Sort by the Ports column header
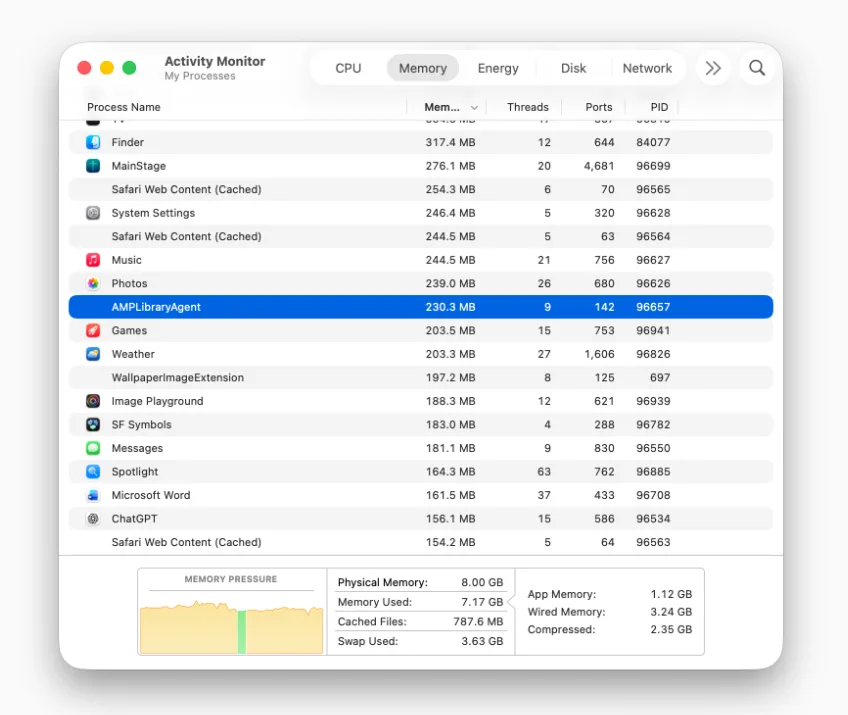This screenshot has height=715, width=848. pyautogui.click(x=599, y=107)
